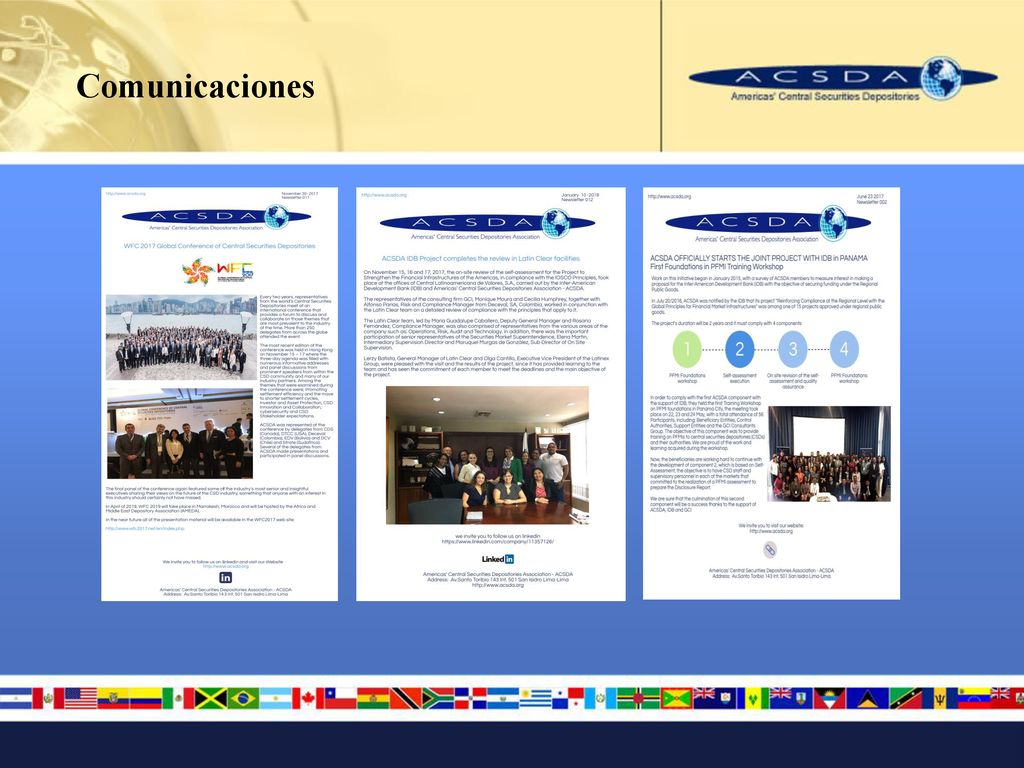Click the LinkedIn logo in the Latin Clear newsletter
The image size is (1024, 768).
498,559
